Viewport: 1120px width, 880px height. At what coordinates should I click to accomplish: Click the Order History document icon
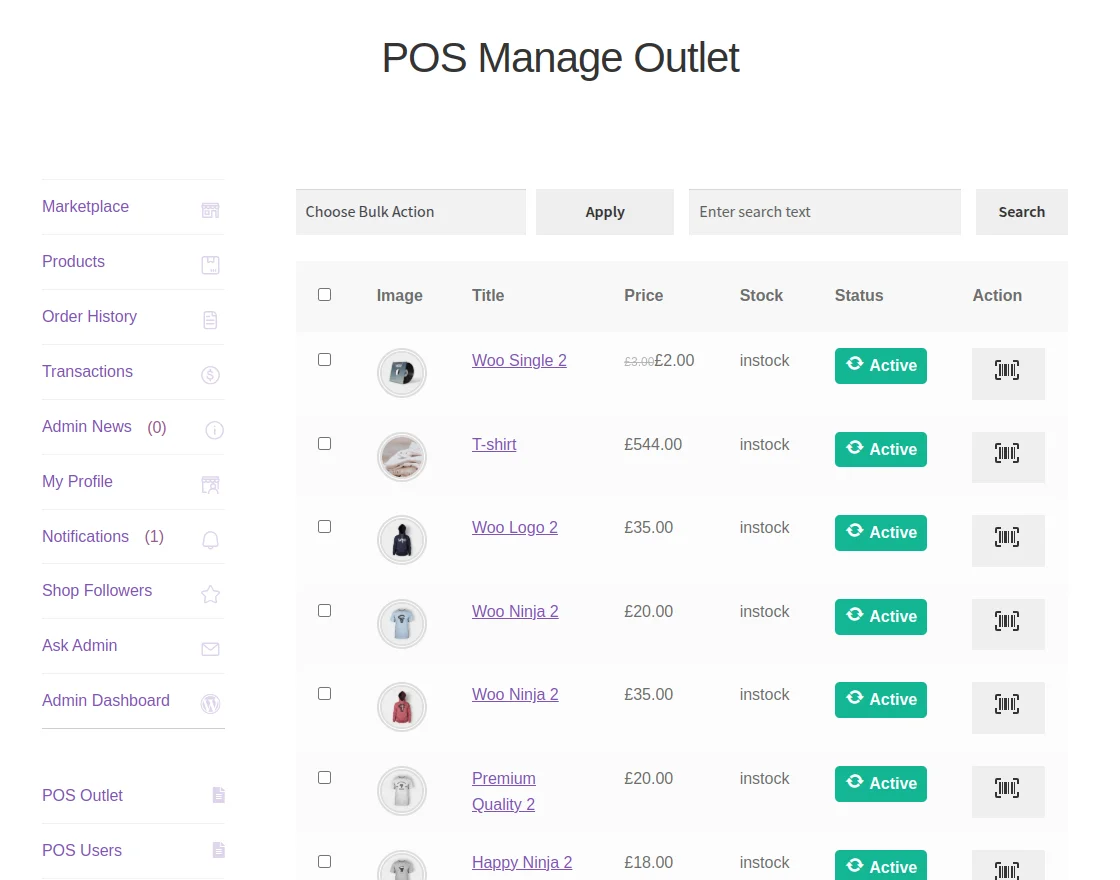tap(210, 320)
